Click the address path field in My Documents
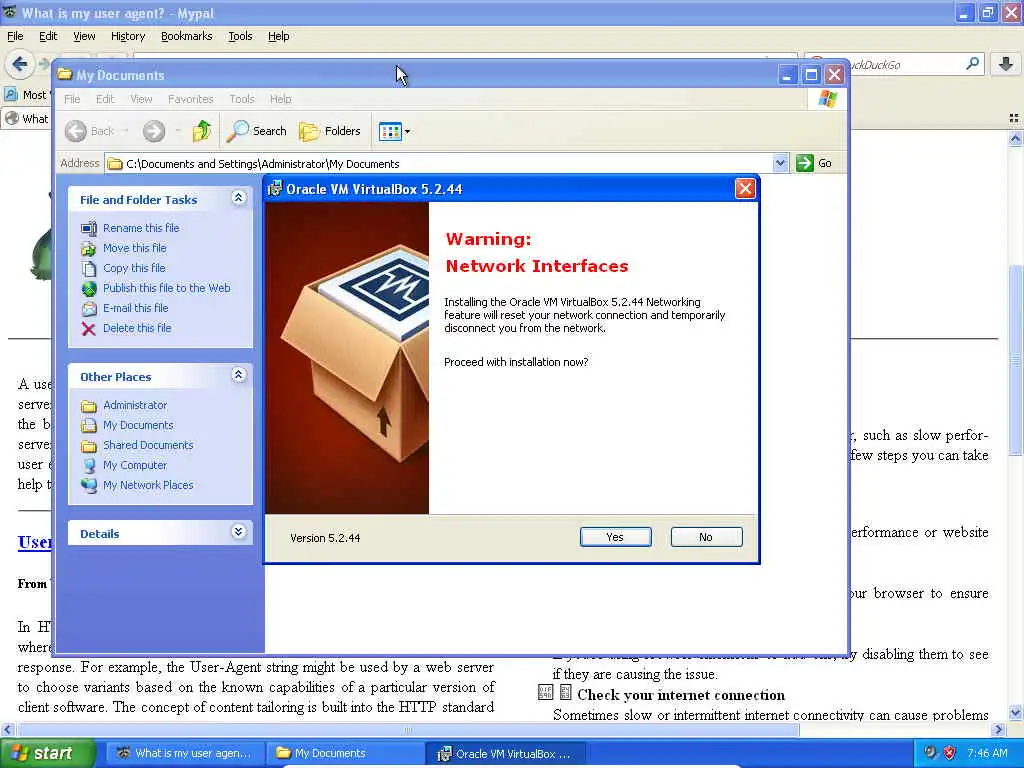Screen dimensions: 1024x768 point(441,164)
